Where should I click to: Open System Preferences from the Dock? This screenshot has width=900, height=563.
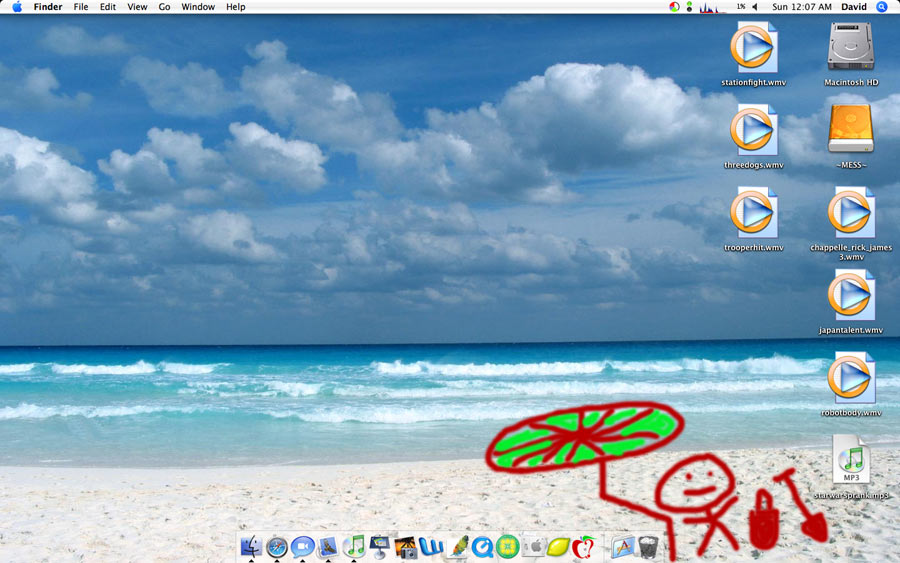tap(533, 547)
